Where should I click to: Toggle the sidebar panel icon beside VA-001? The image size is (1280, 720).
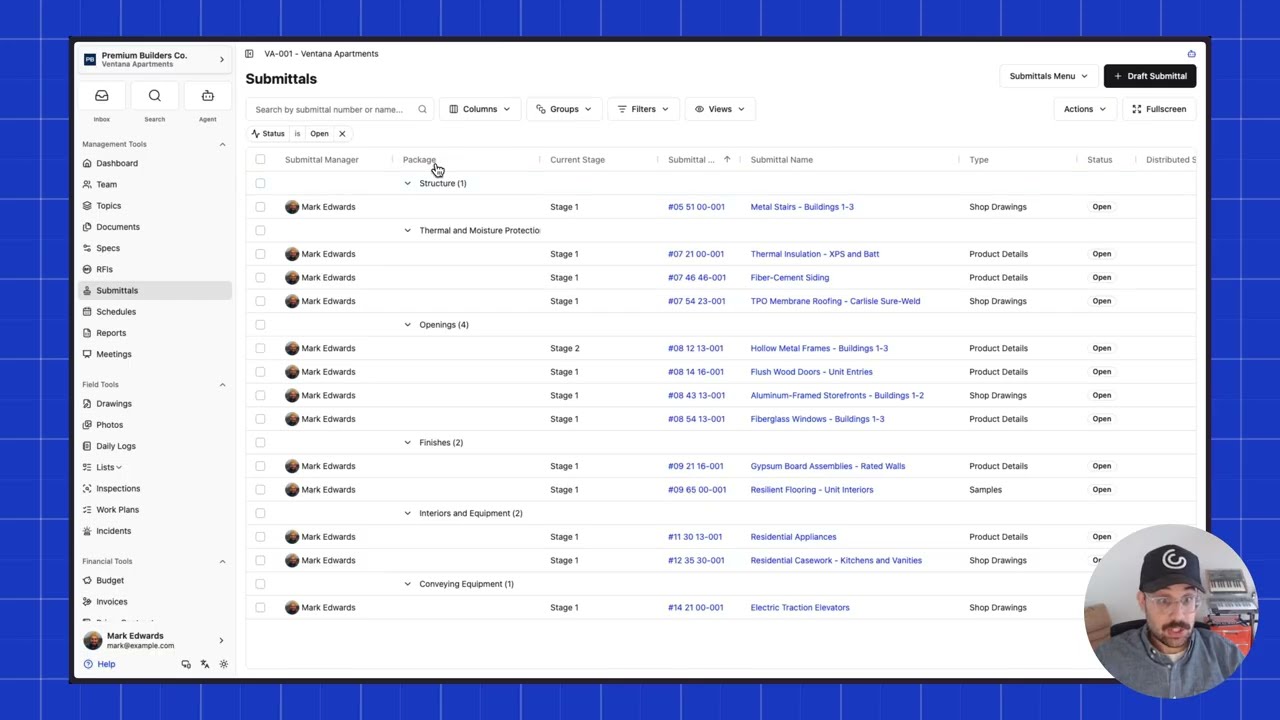249,54
